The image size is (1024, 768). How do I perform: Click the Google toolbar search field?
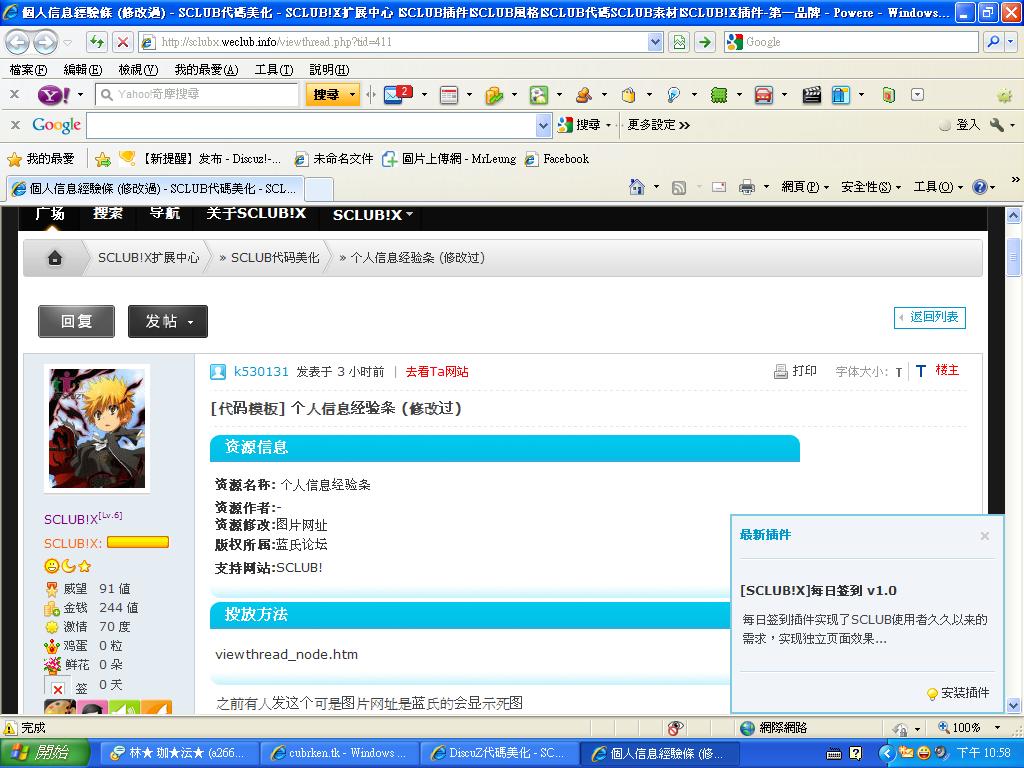(310, 125)
